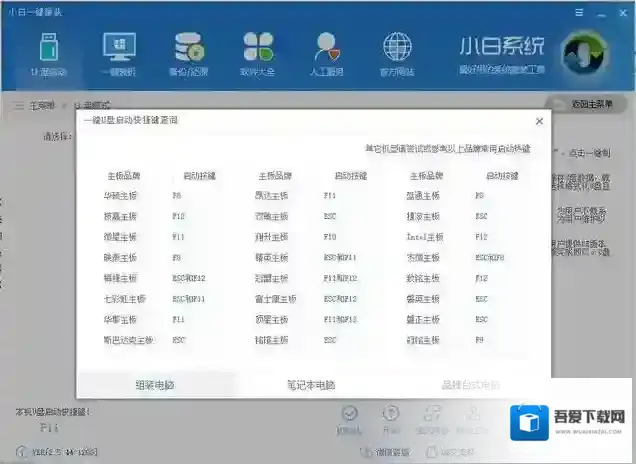Open the hamburger menu in title bar
The image size is (636, 464).
[579, 13]
